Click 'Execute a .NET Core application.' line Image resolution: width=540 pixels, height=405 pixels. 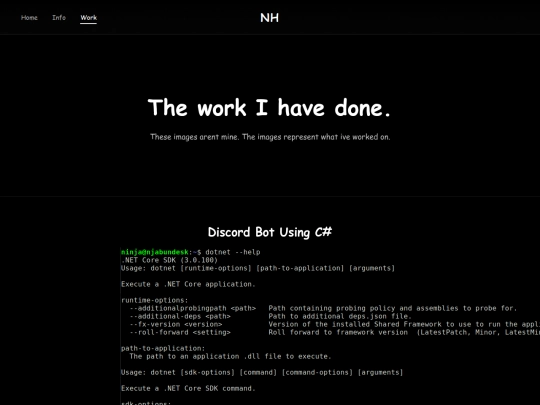(x=188, y=284)
